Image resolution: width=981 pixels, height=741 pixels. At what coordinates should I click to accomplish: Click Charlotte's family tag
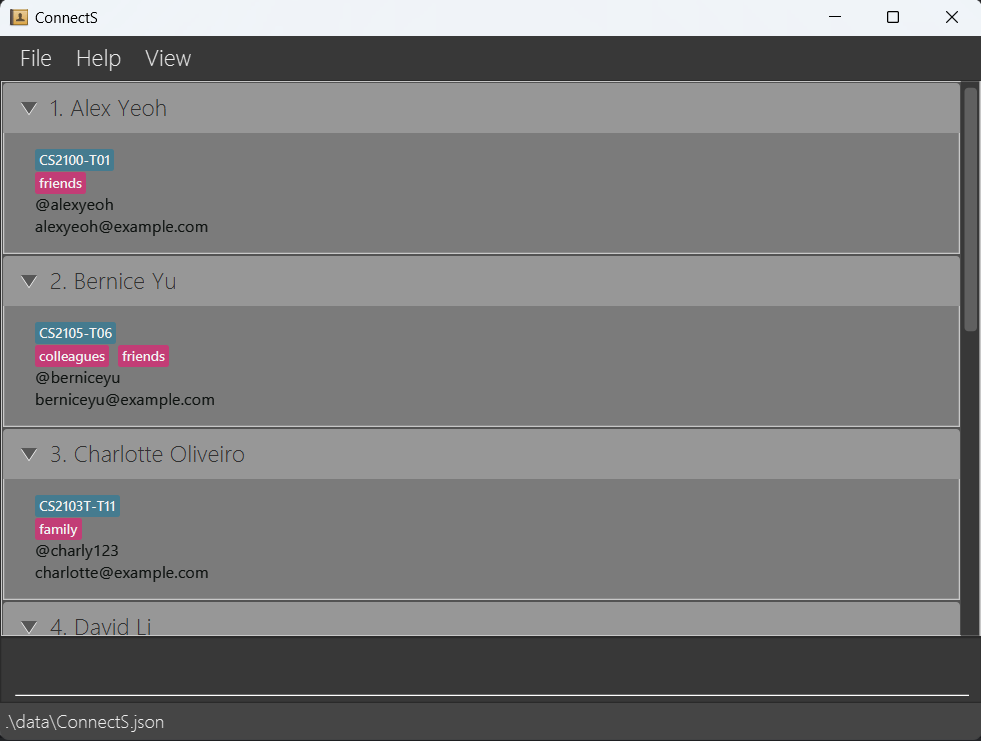58,529
